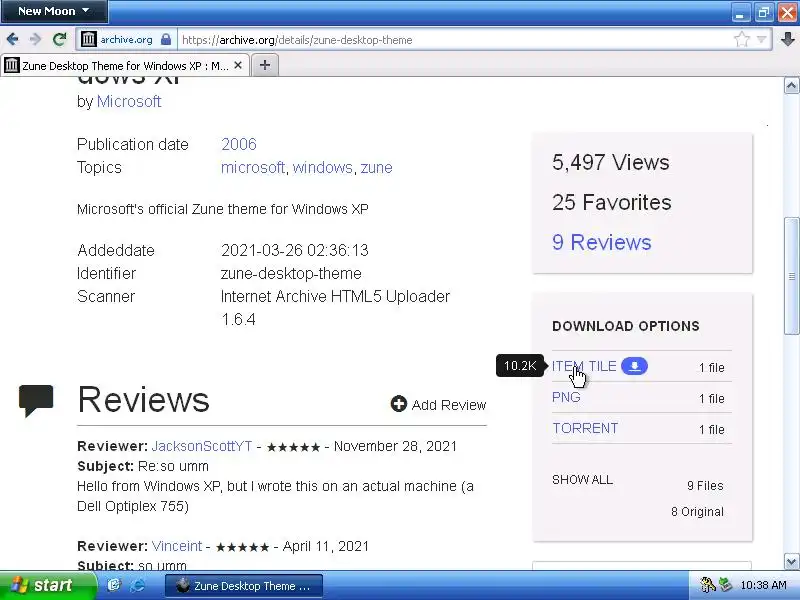Image resolution: width=800 pixels, height=600 pixels.
Task: Open the URL history dropdown arrow
Action: click(x=762, y=39)
